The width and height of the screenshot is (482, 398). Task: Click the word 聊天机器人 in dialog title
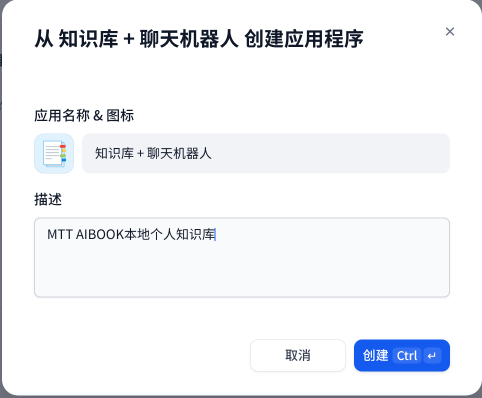click(x=189, y=39)
